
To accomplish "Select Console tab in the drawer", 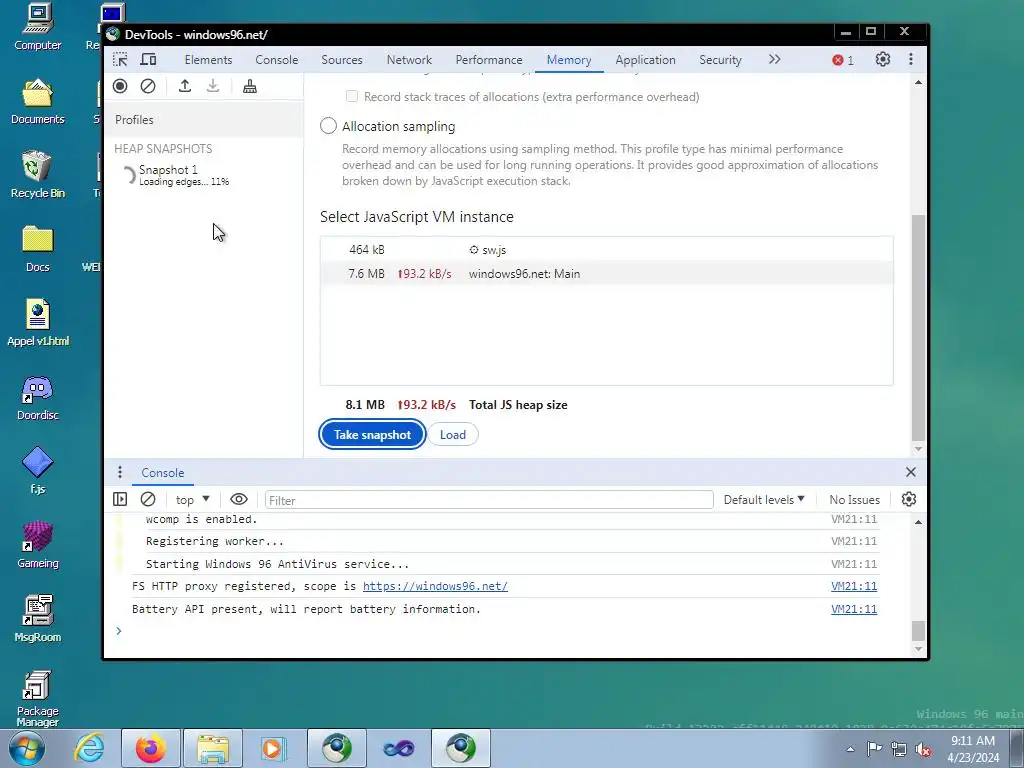I will [x=163, y=472].
